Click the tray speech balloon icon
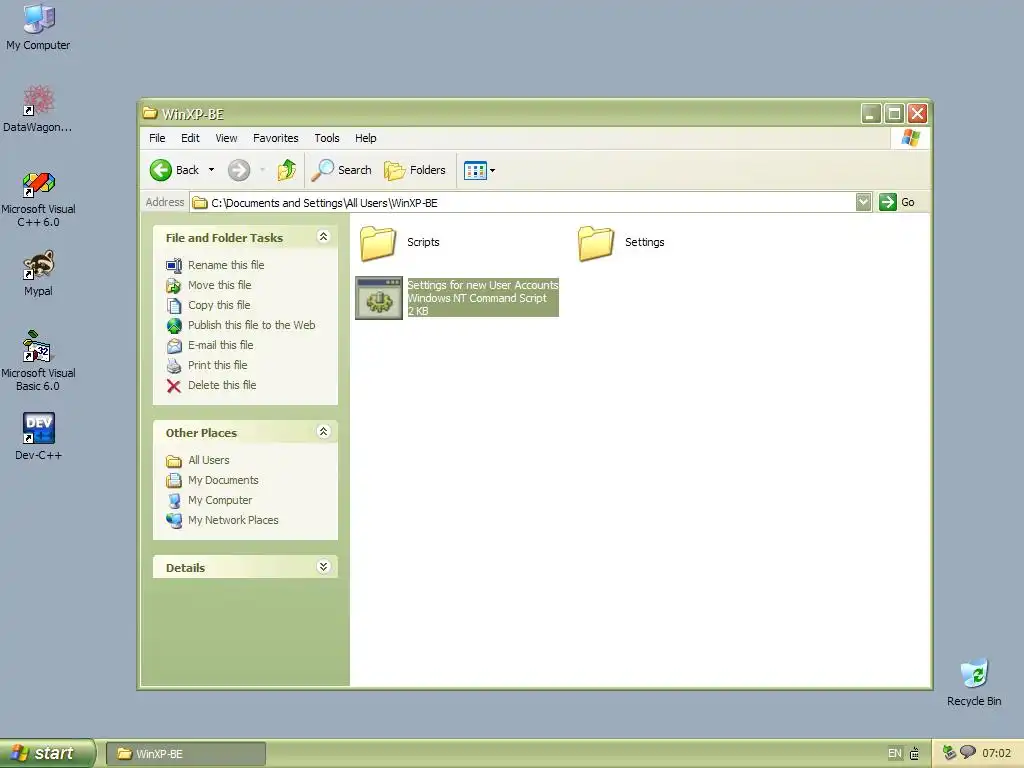 (x=968, y=752)
